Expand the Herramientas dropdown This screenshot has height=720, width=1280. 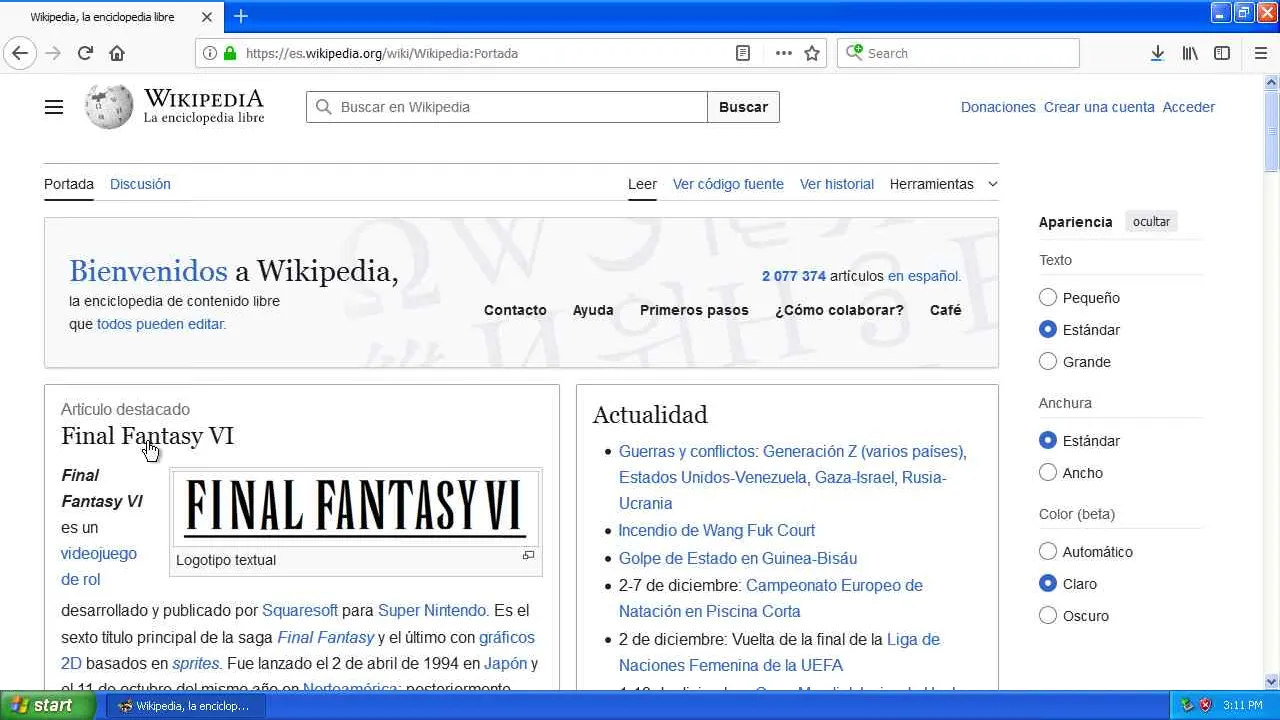pos(943,184)
